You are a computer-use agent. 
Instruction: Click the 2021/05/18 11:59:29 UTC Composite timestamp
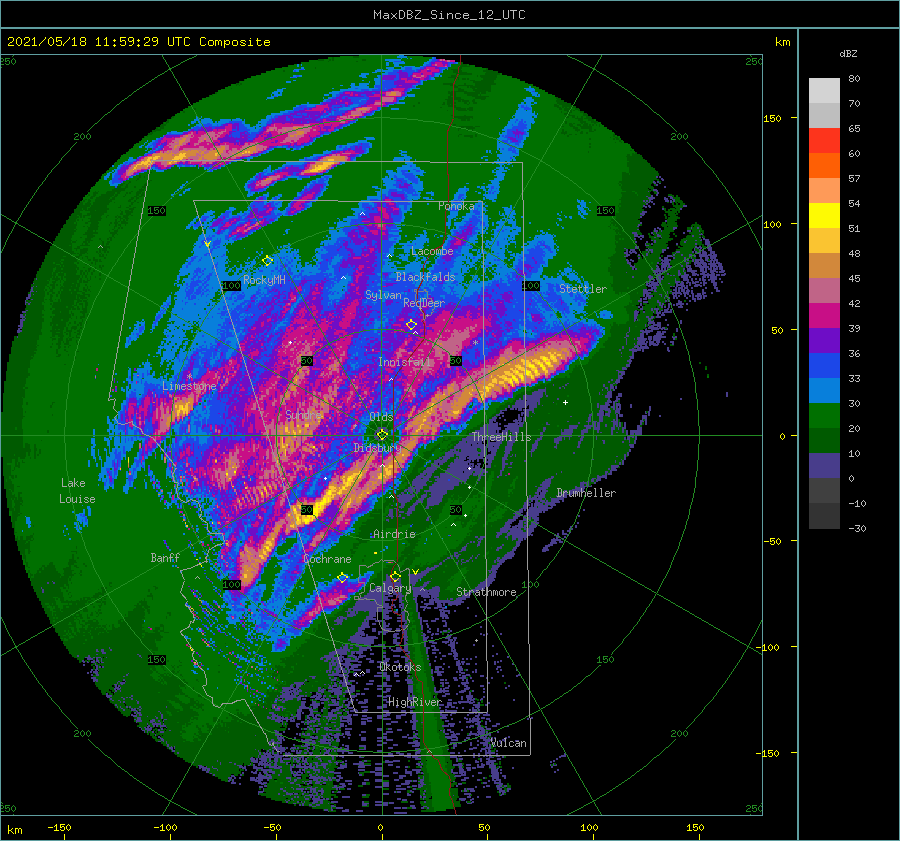coord(138,42)
